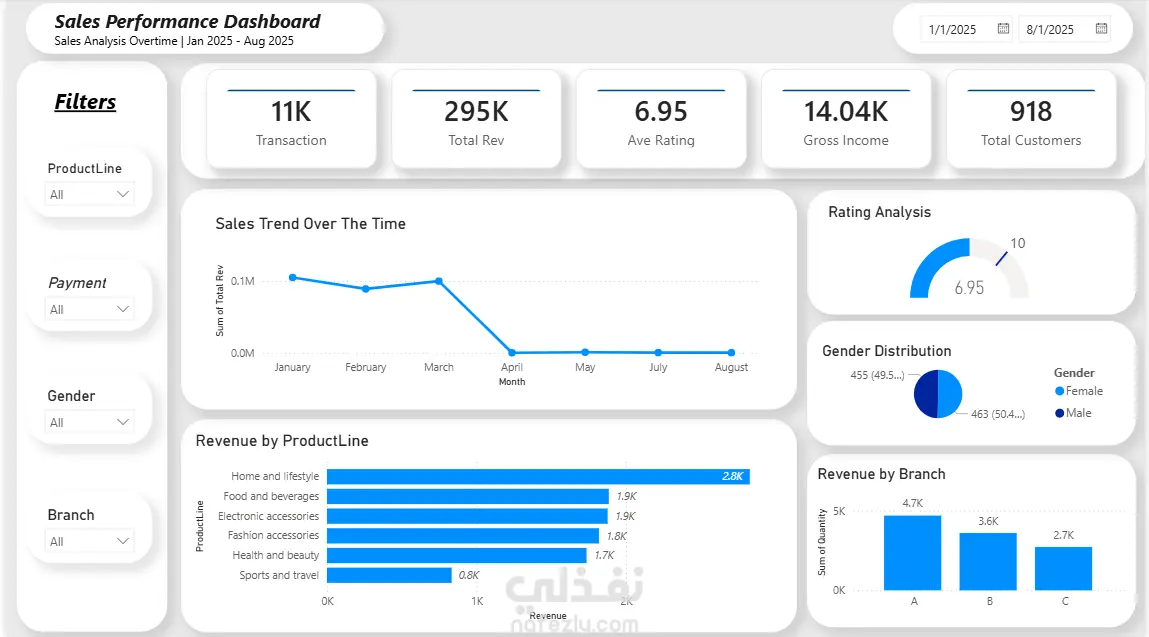This screenshot has height=637, width=1149.
Task: Select the Home and lifestyle revenue bar
Action: click(x=538, y=476)
